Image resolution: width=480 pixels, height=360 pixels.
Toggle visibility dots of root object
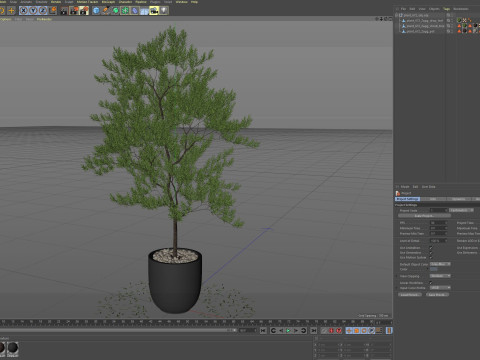click(452, 15)
